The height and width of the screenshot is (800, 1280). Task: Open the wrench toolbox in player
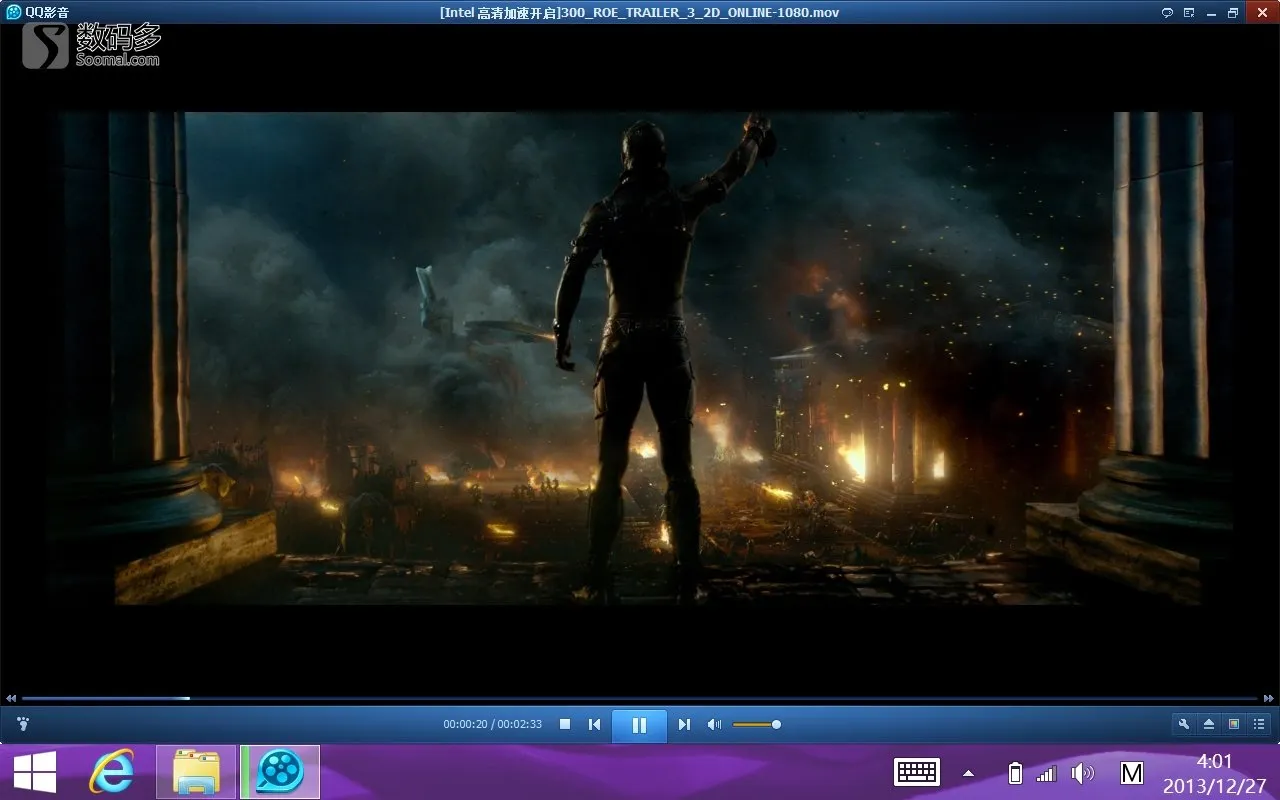click(1184, 724)
